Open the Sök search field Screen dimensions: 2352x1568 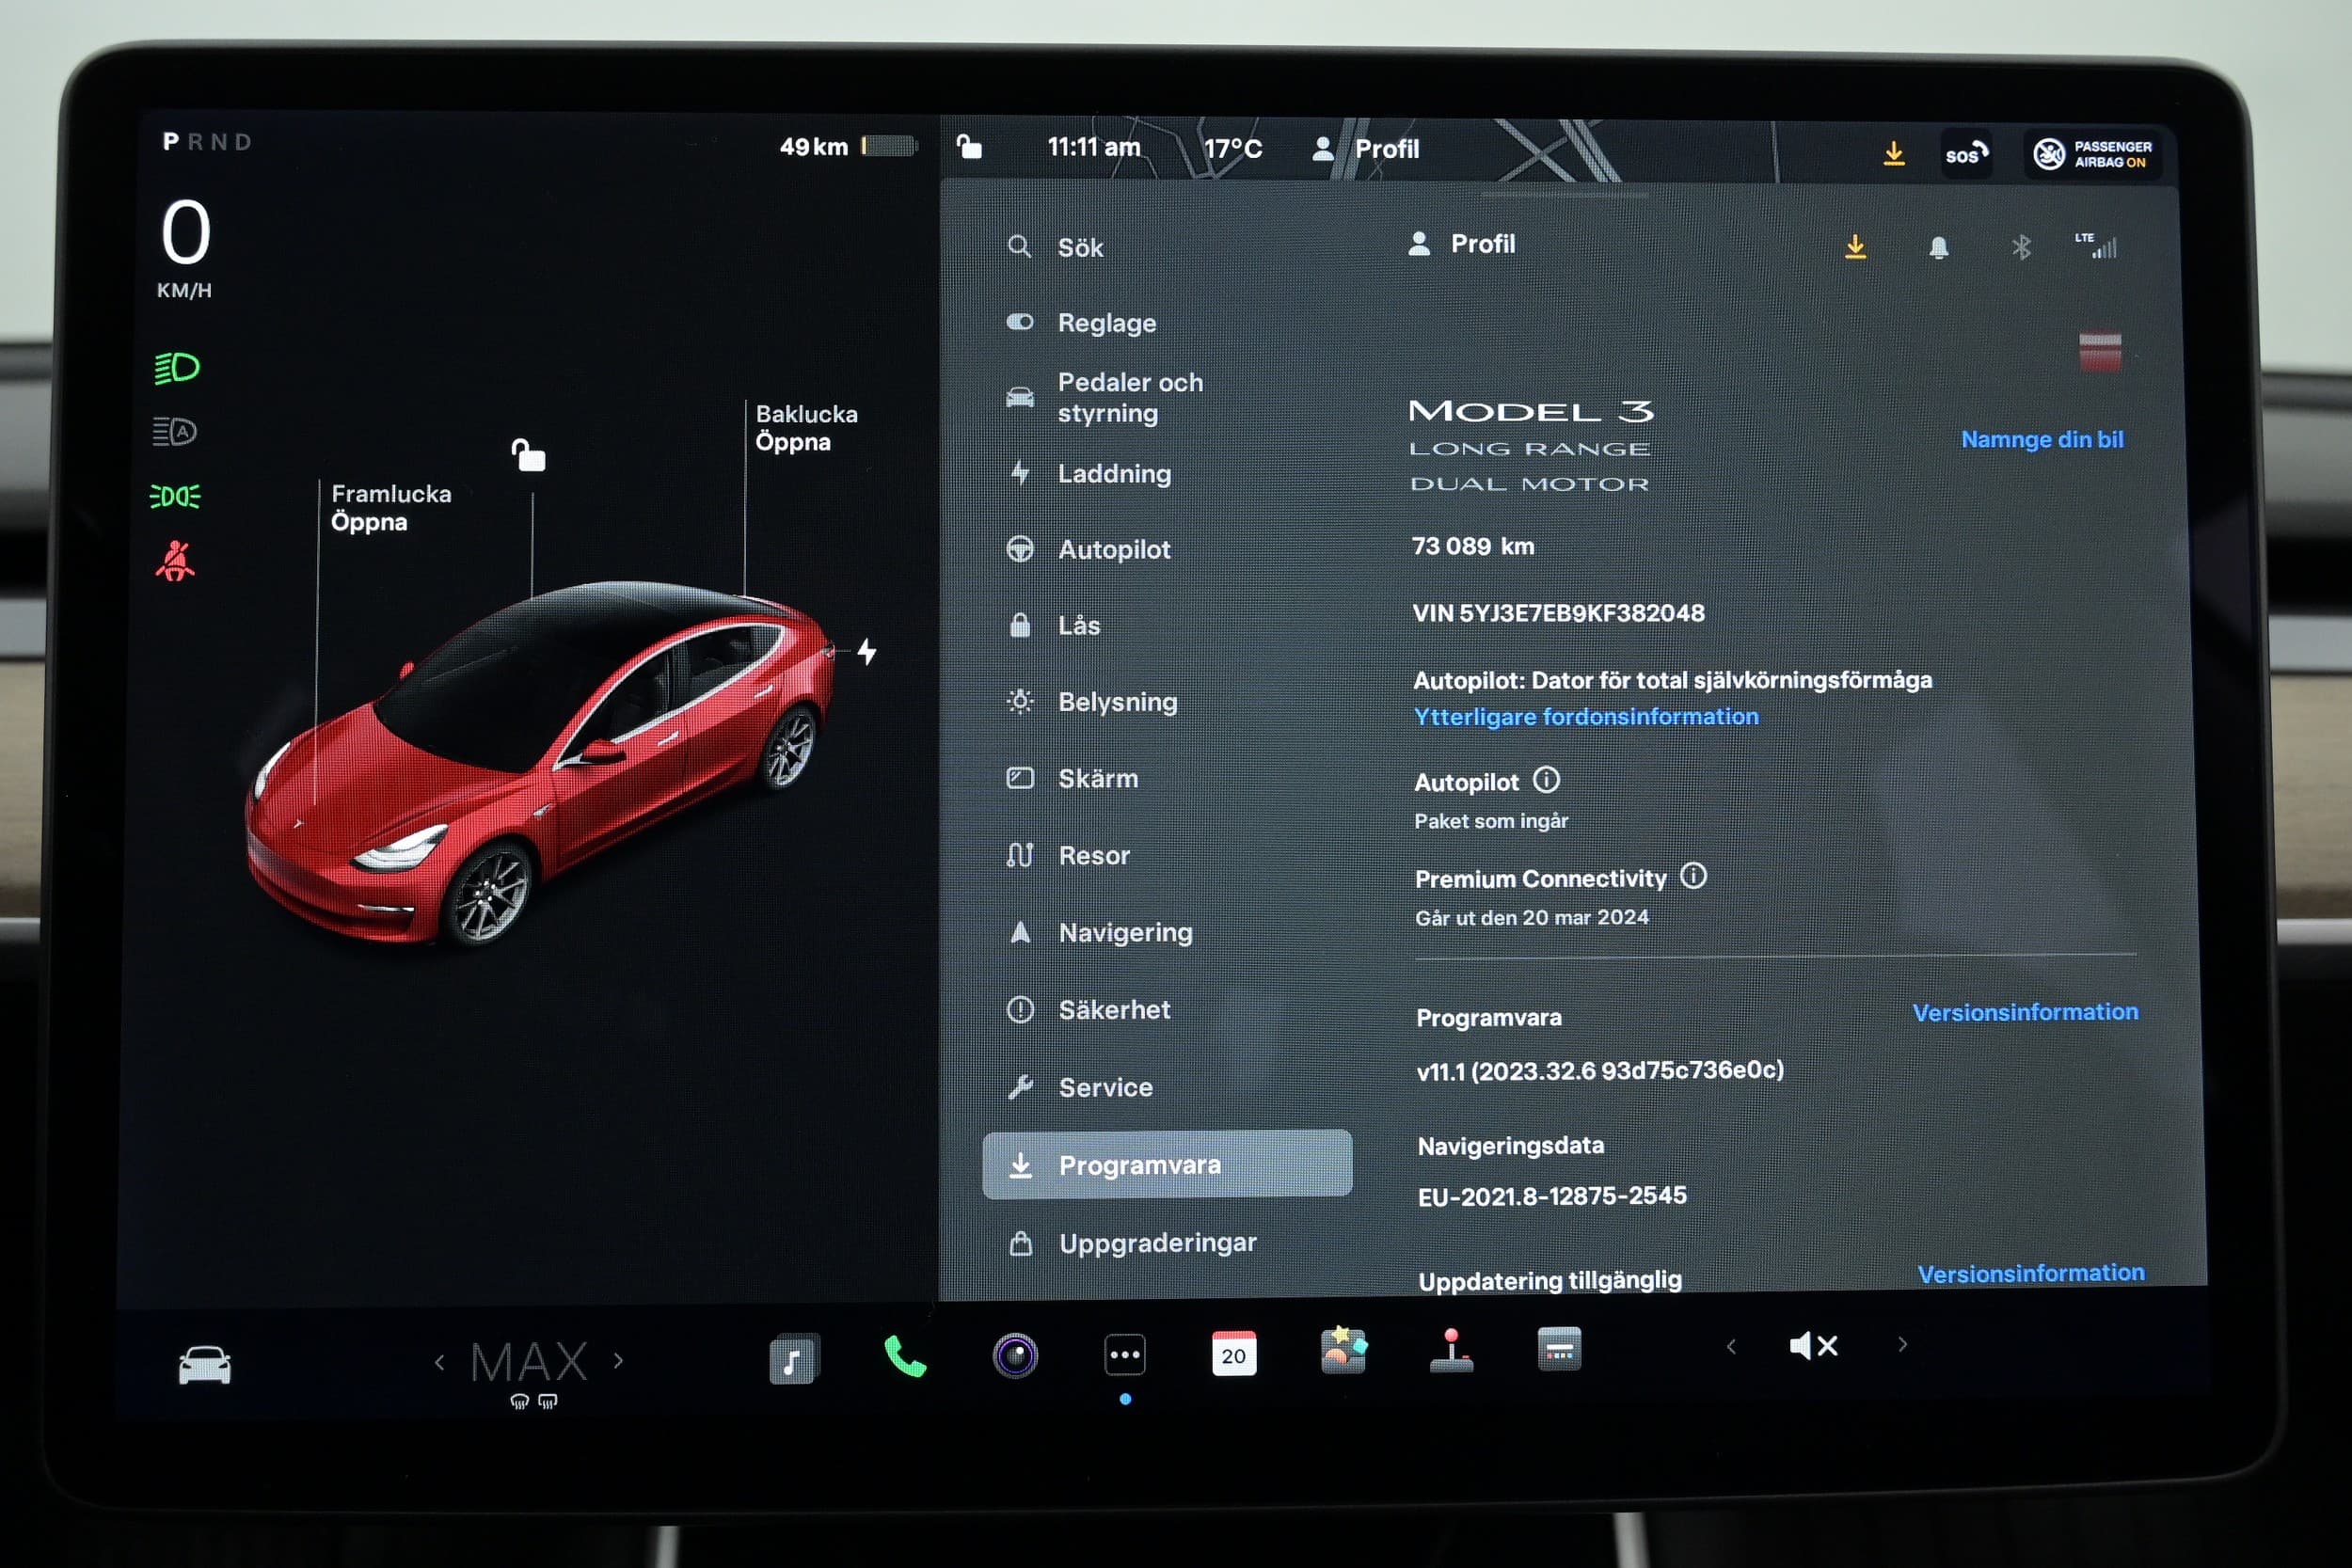coord(1056,247)
